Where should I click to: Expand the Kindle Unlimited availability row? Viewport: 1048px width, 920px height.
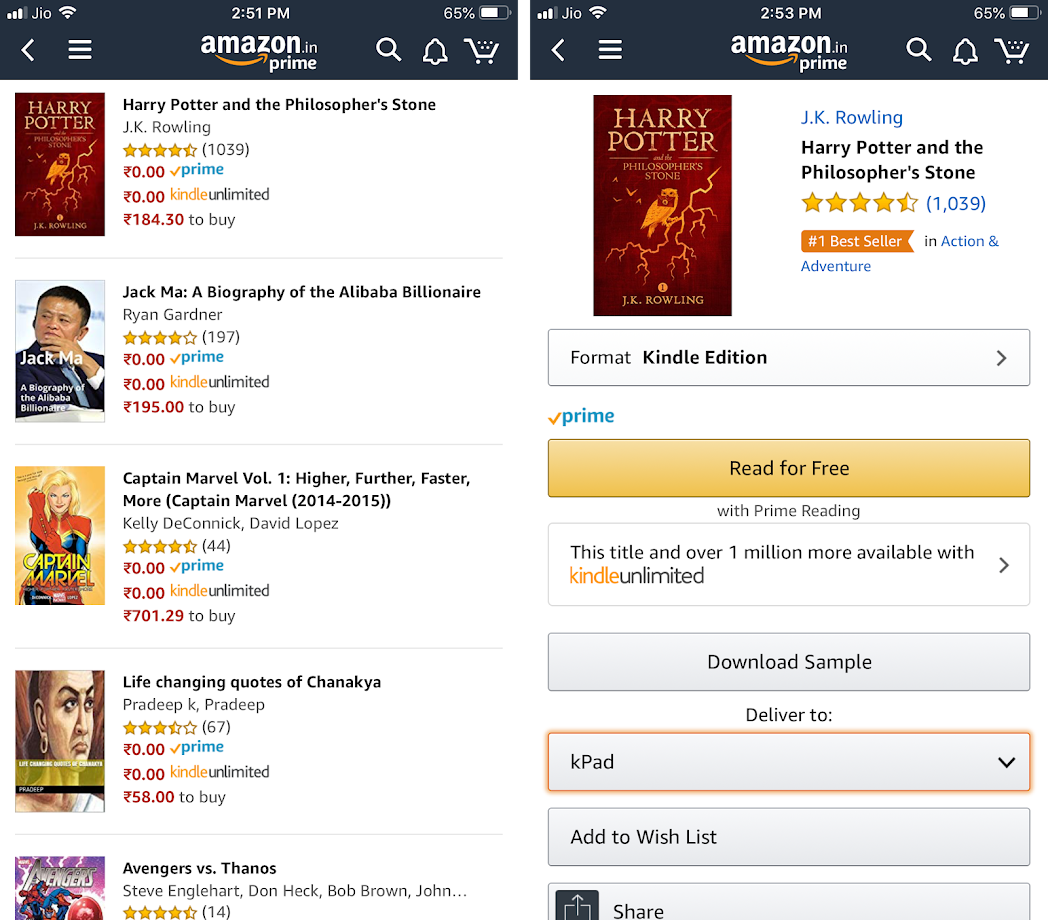(788, 565)
